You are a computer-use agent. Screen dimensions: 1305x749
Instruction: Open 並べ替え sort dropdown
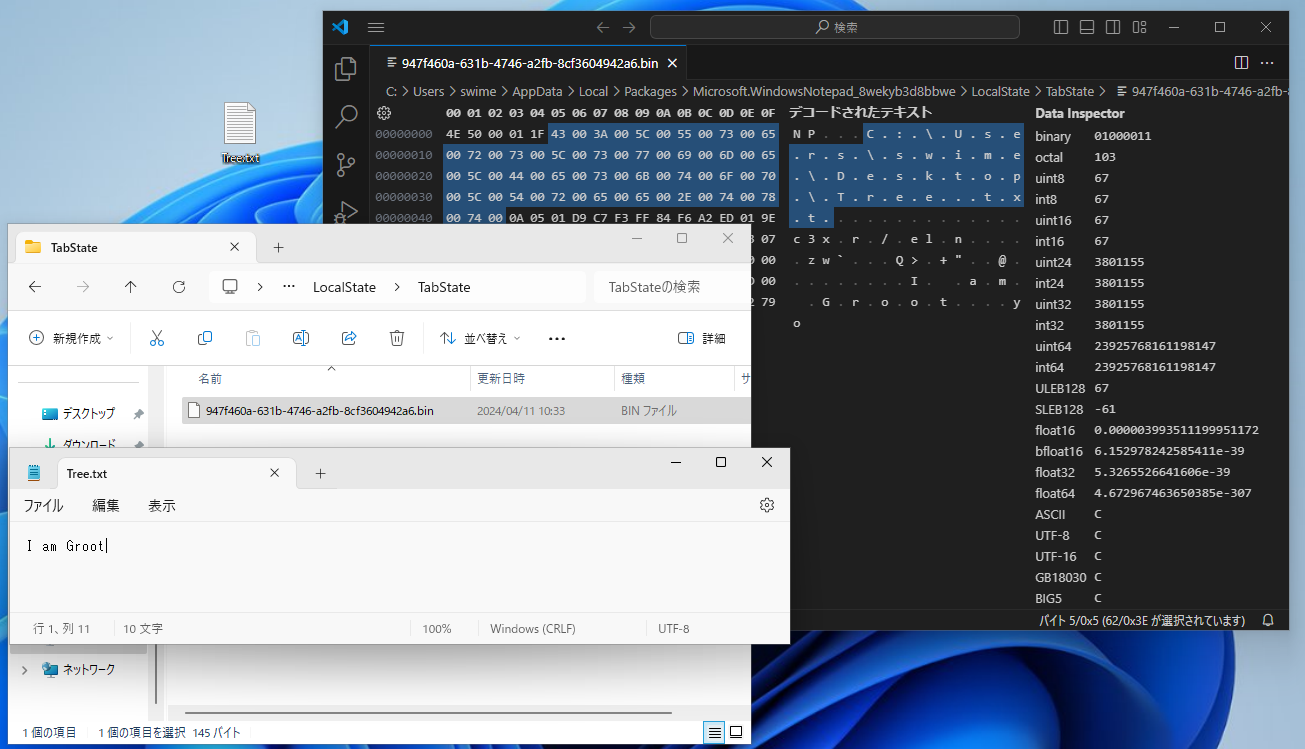(481, 338)
